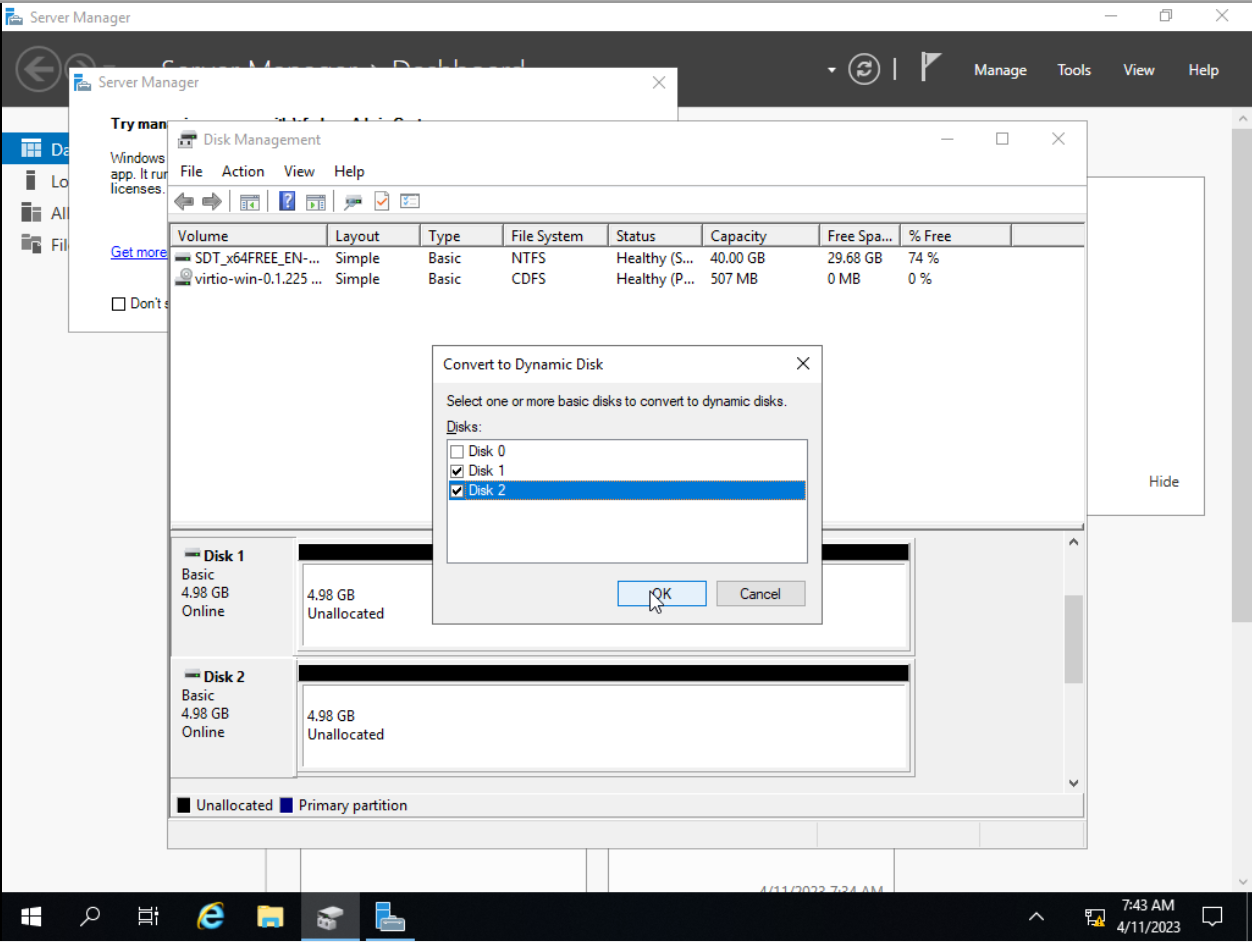
Task: Switch to Disk Management taskbar button
Action: tap(330, 916)
